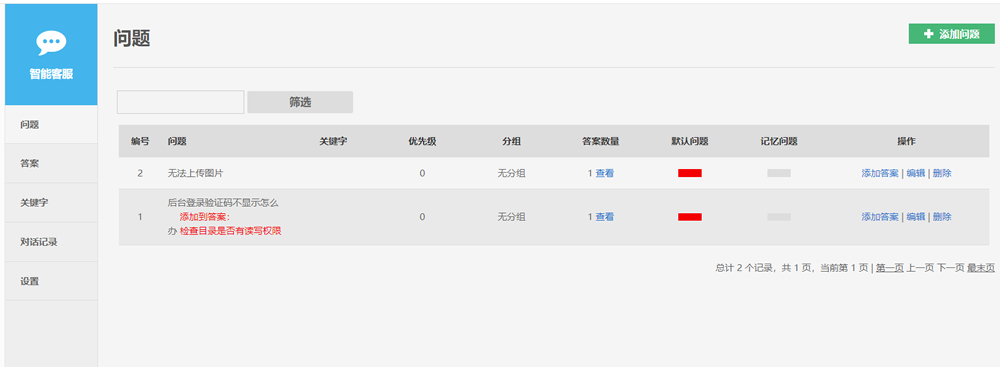Open the 问题 sidebar menu item

coord(51,124)
